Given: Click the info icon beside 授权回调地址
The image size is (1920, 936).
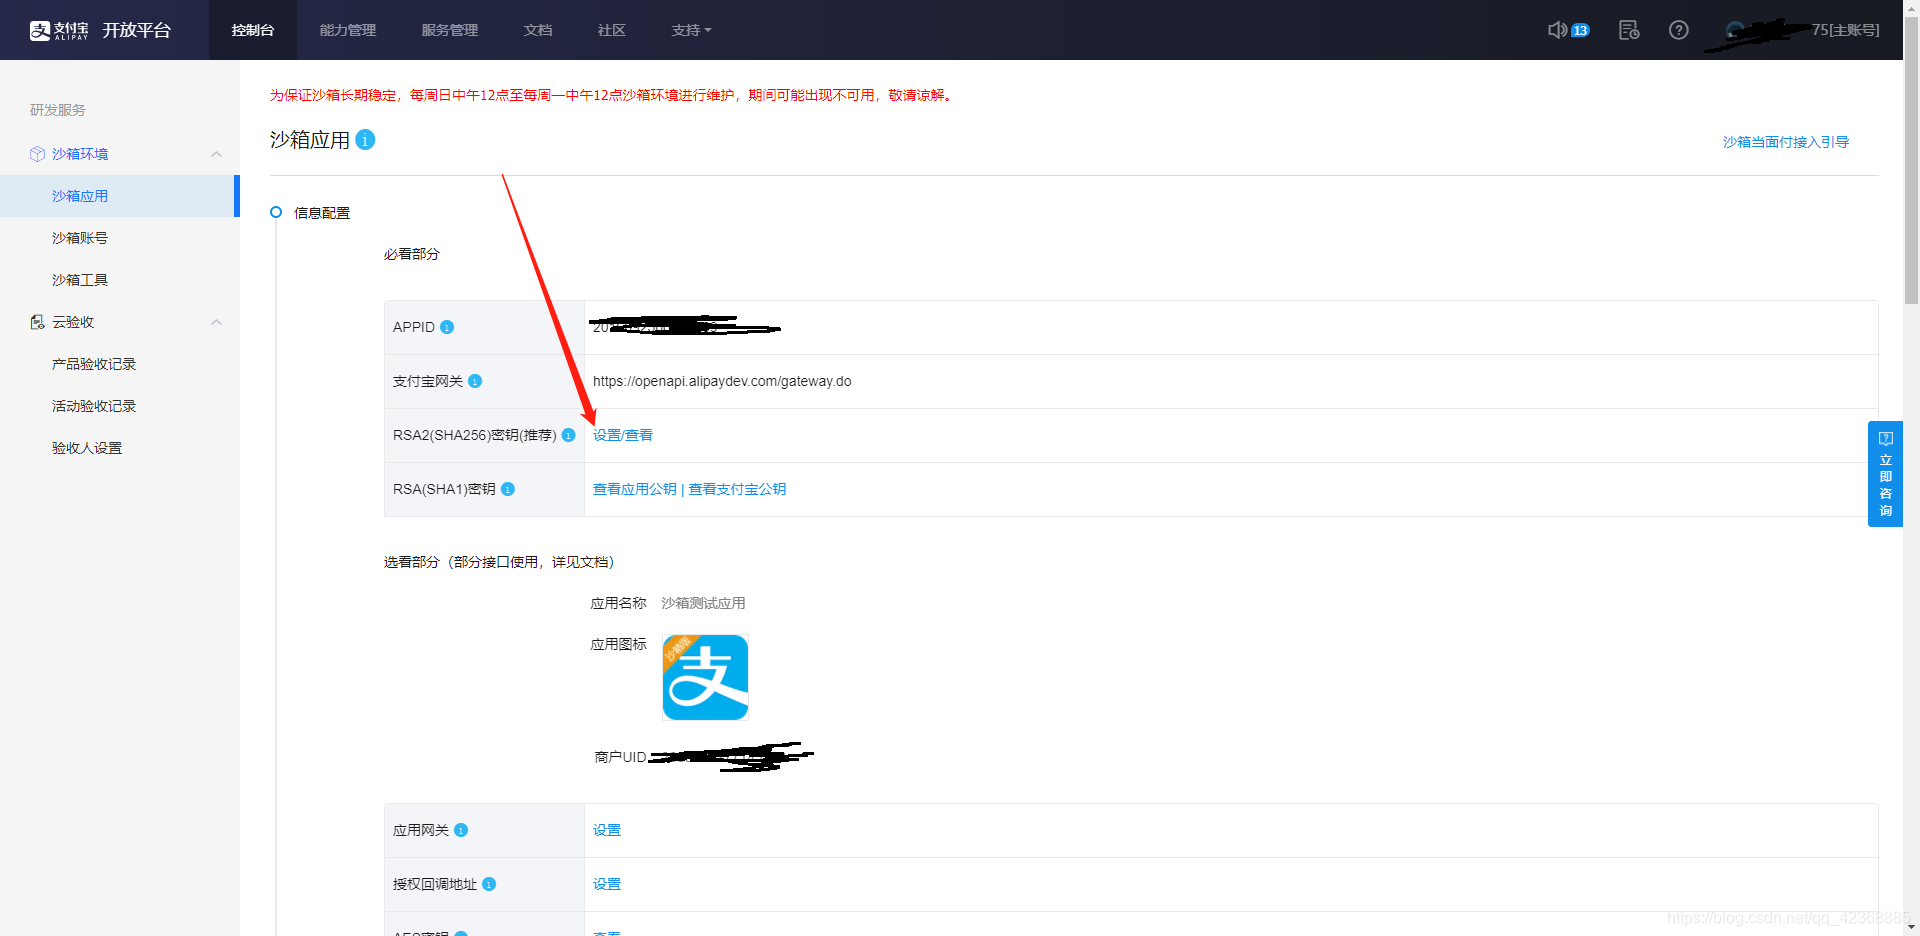Looking at the screenshot, I should (x=489, y=884).
